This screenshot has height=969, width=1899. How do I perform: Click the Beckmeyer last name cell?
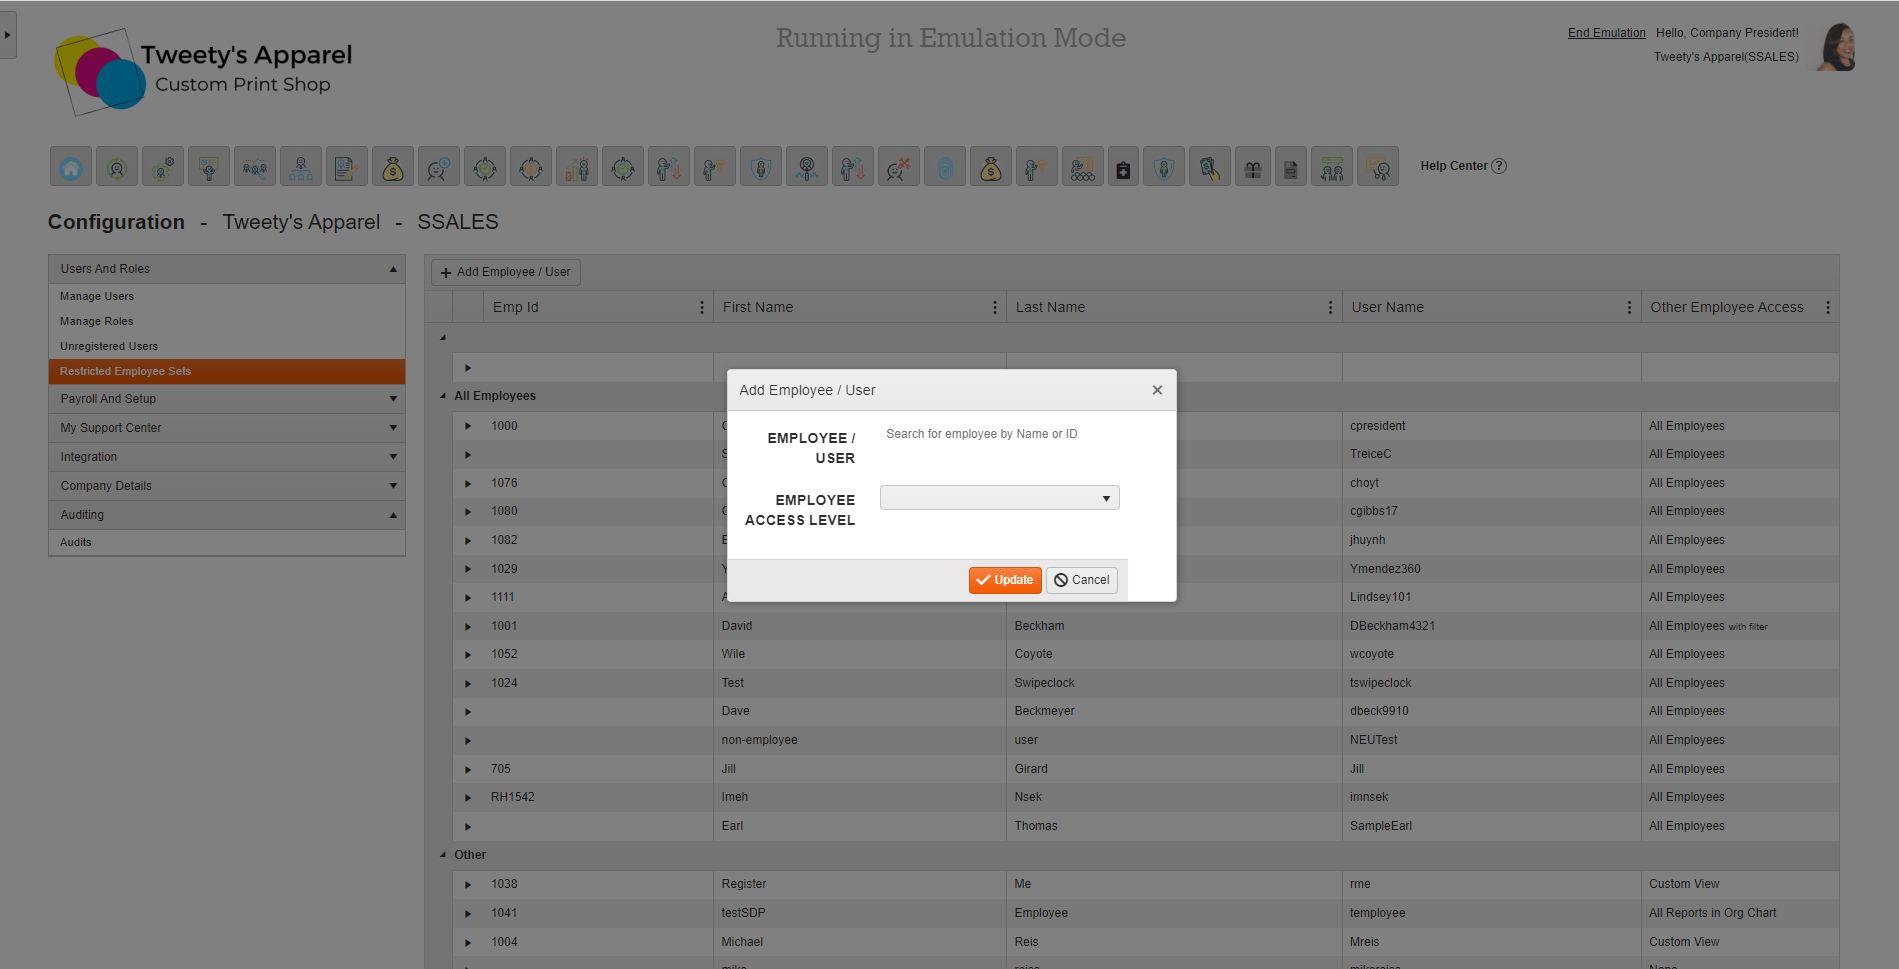click(1174, 711)
